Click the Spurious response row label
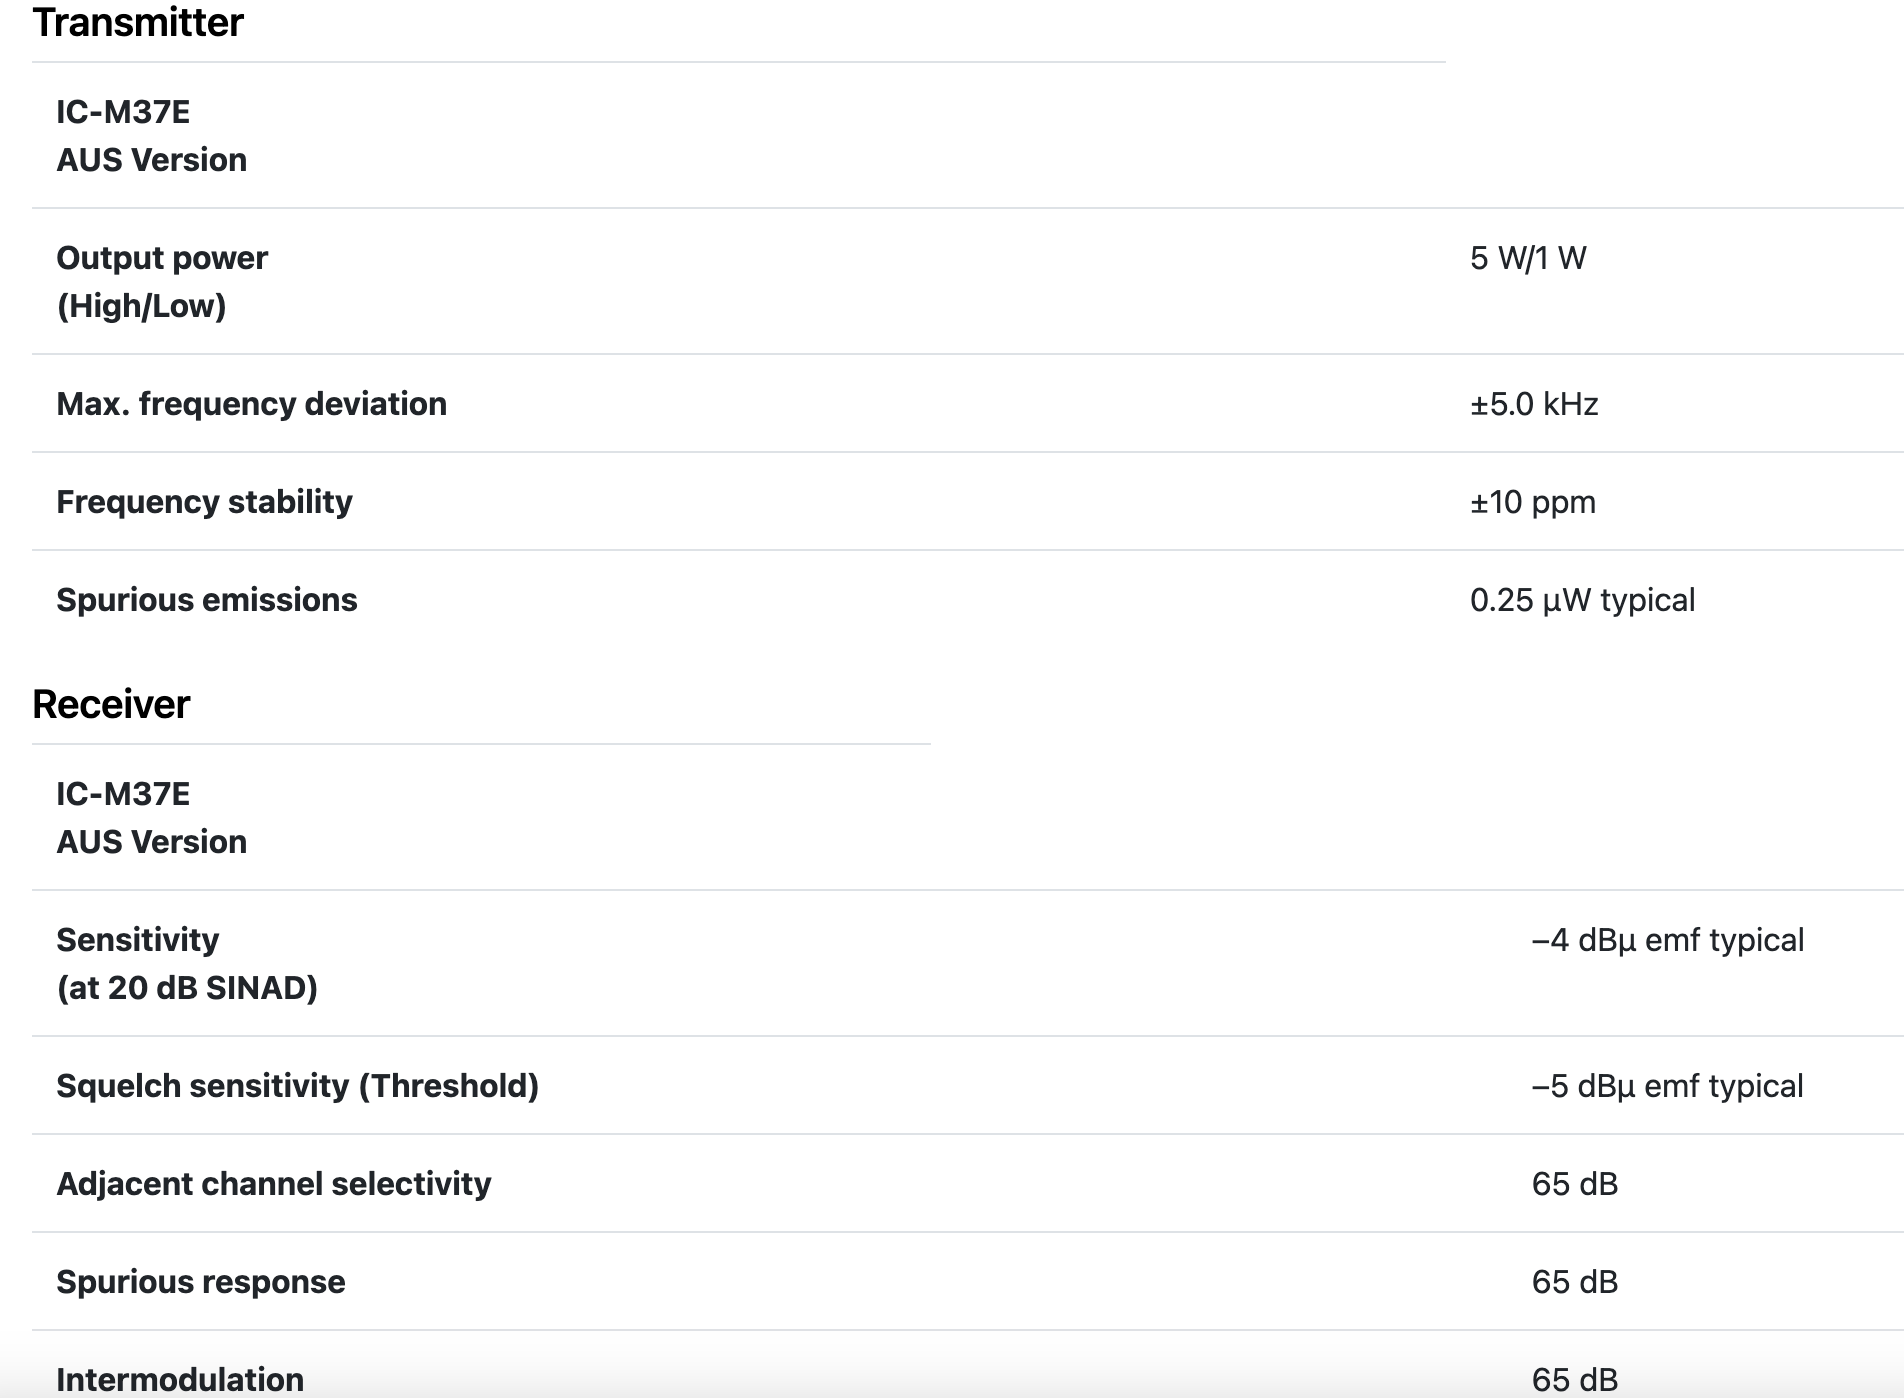The width and height of the screenshot is (1904, 1398). [x=200, y=1282]
